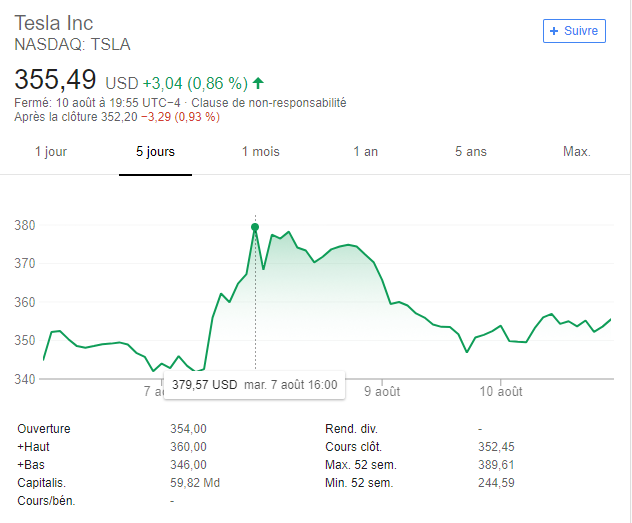This screenshot has width=632, height=523.
Task: Click the Cours/bén. label
Action: pyautogui.click(x=46, y=501)
